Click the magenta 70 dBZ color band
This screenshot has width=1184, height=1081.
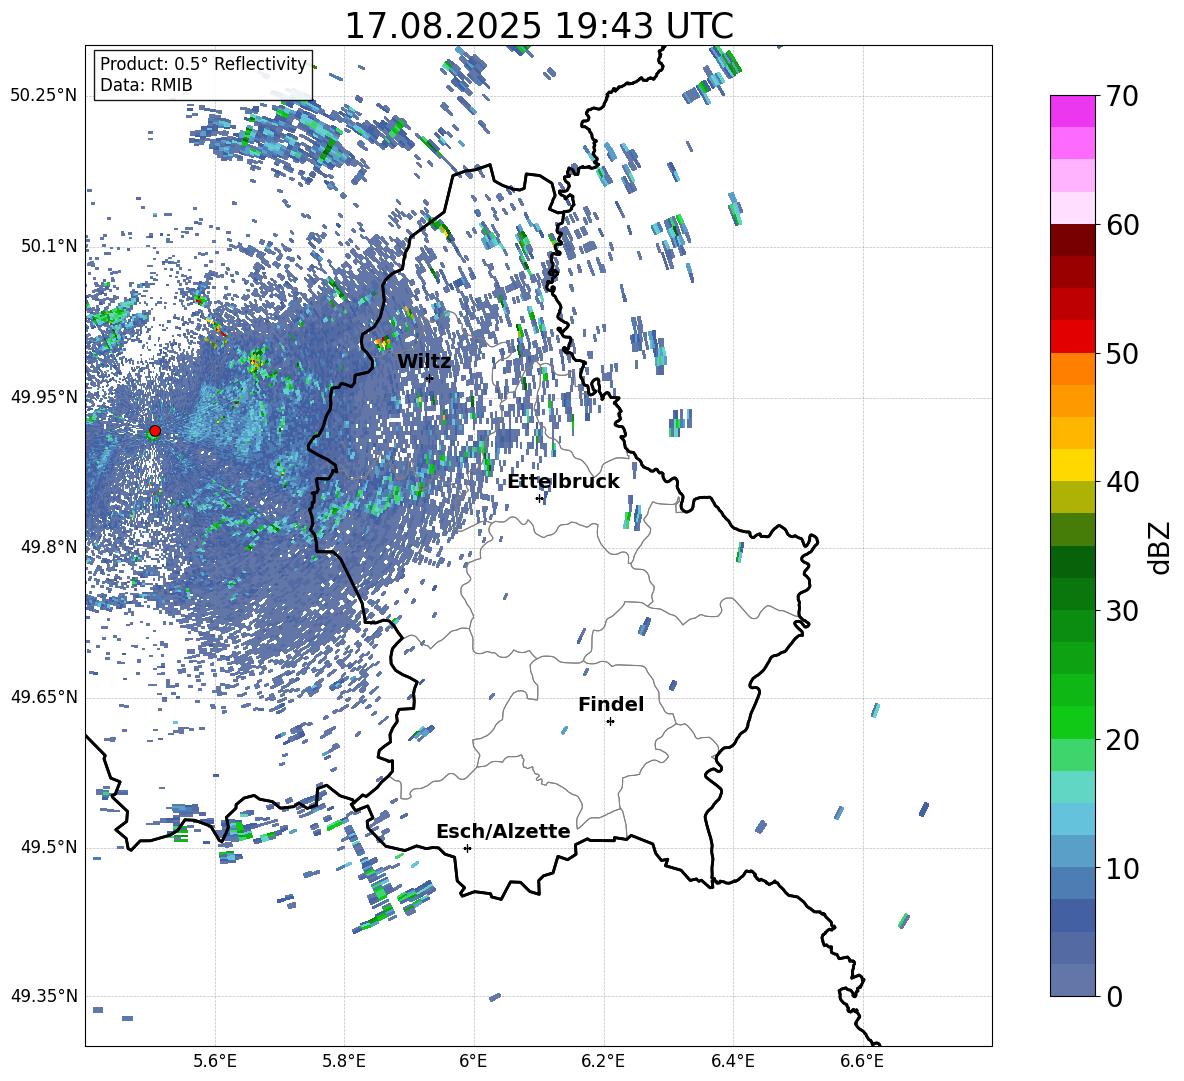1072,111
